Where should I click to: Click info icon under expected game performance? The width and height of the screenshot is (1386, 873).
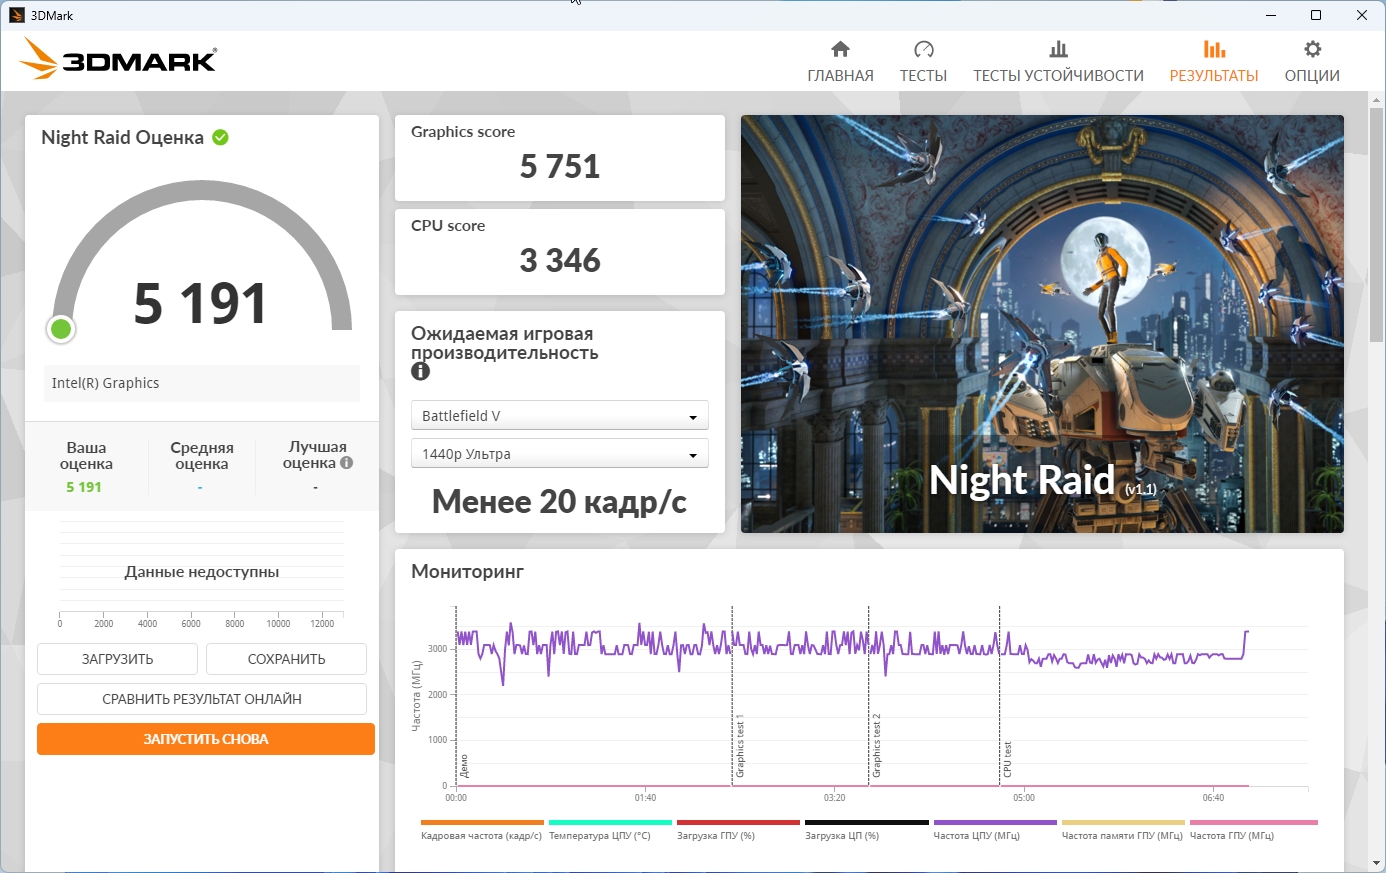pos(420,372)
